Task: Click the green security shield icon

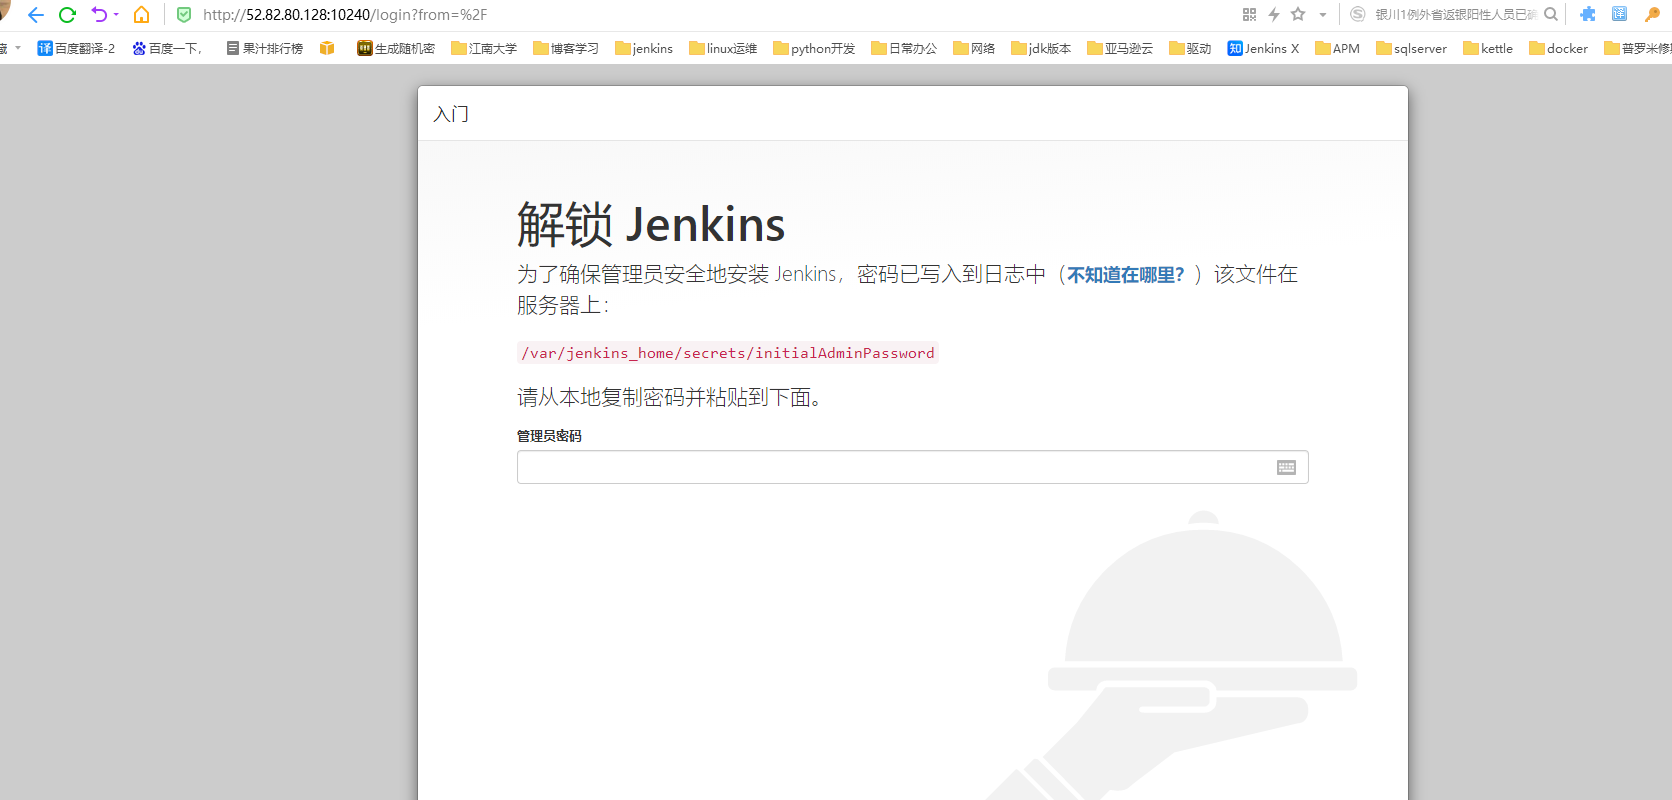Action: click(184, 15)
